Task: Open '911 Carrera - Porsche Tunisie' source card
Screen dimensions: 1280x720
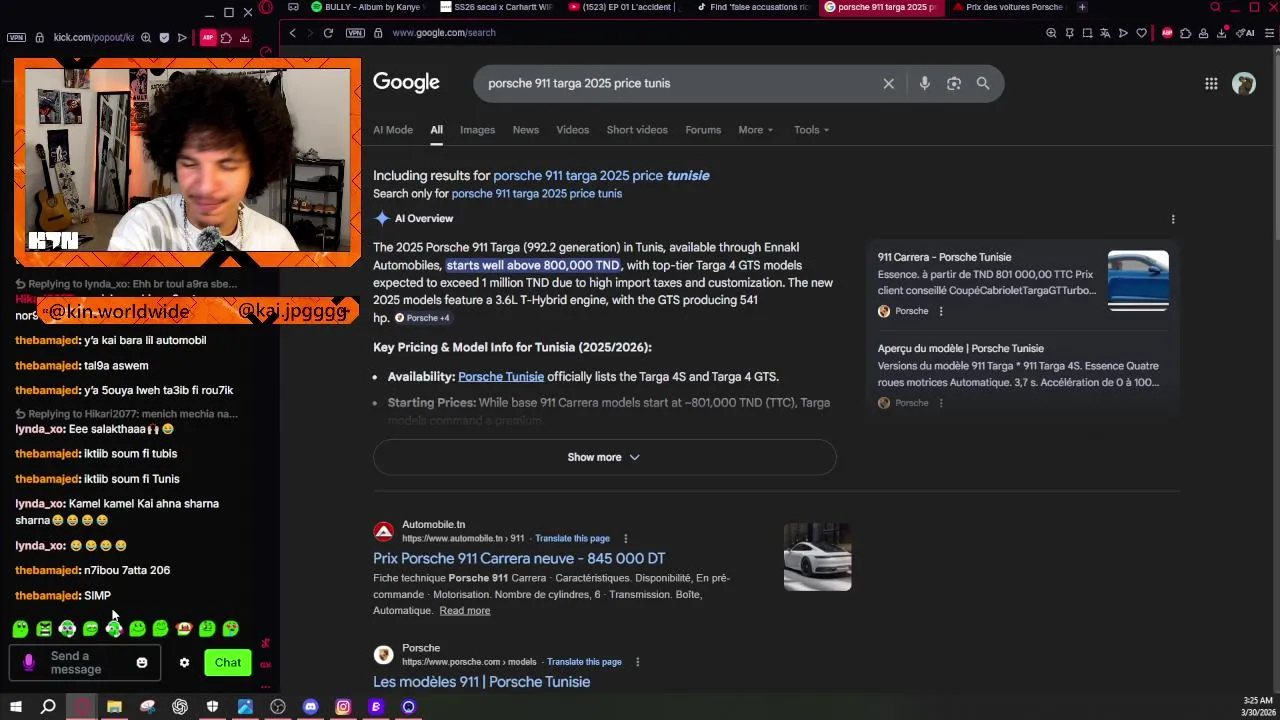Action: click(944, 257)
